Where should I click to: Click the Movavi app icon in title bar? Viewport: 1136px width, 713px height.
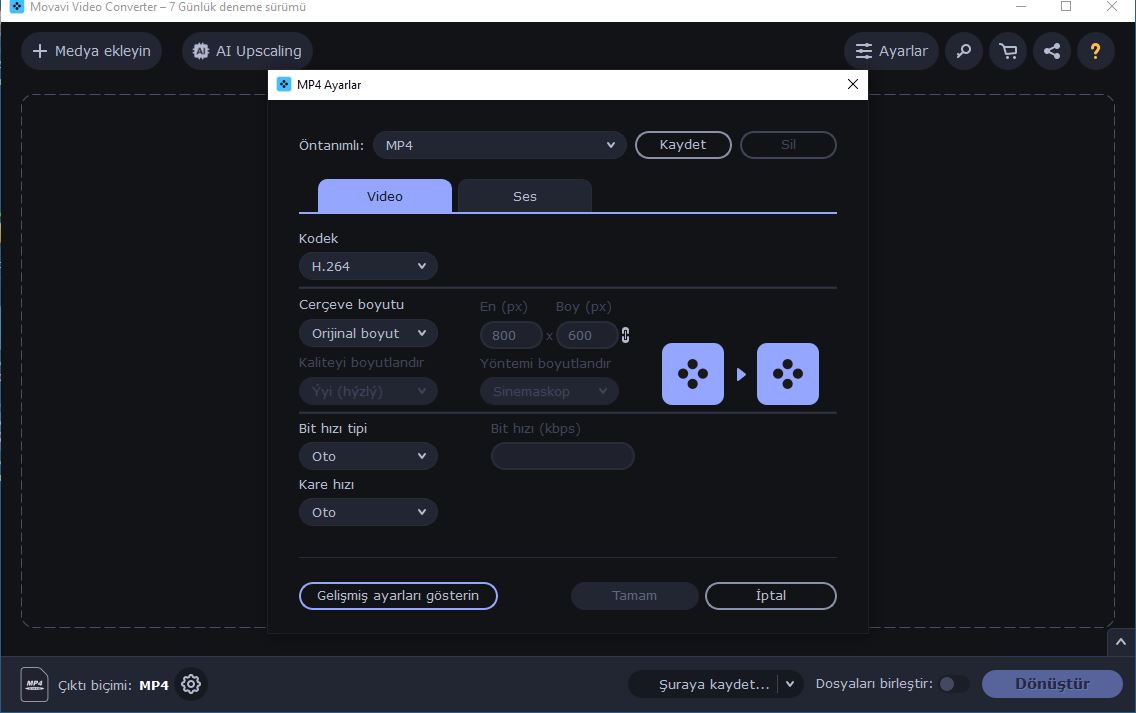click(16, 7)
